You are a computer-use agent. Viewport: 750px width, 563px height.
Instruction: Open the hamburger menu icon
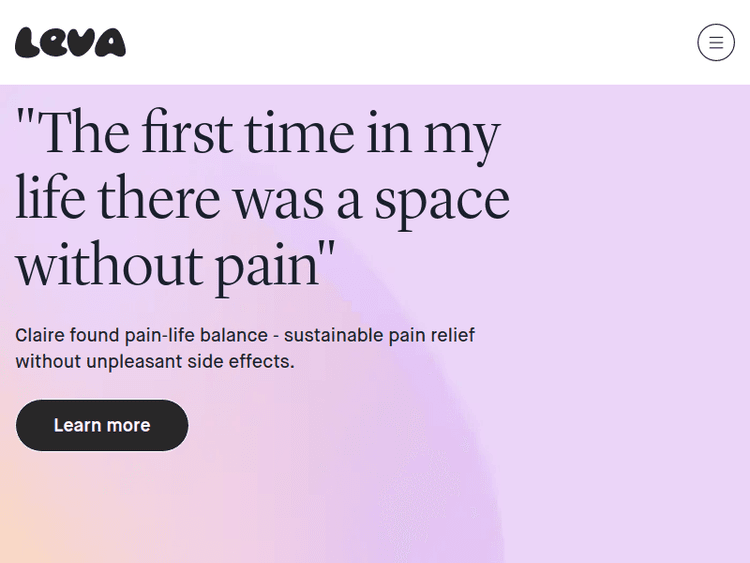tap(715, 43)
